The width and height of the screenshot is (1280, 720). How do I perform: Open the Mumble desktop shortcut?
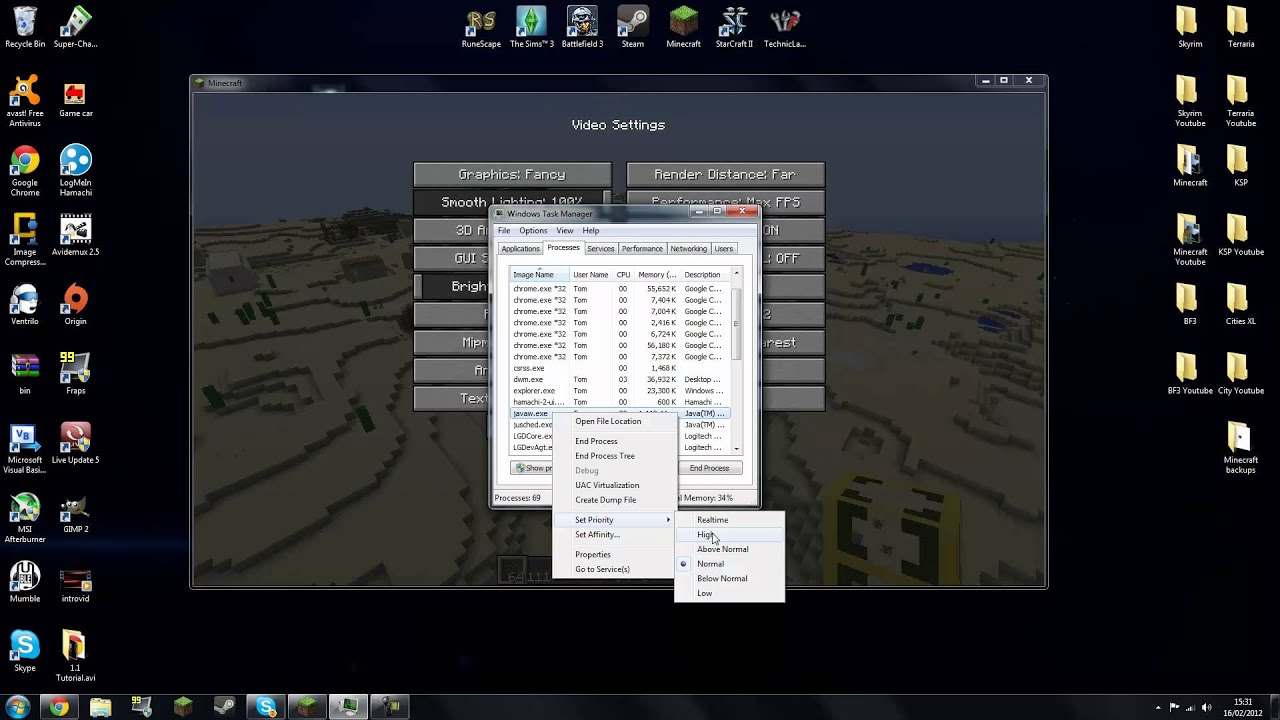coord(25,582)
